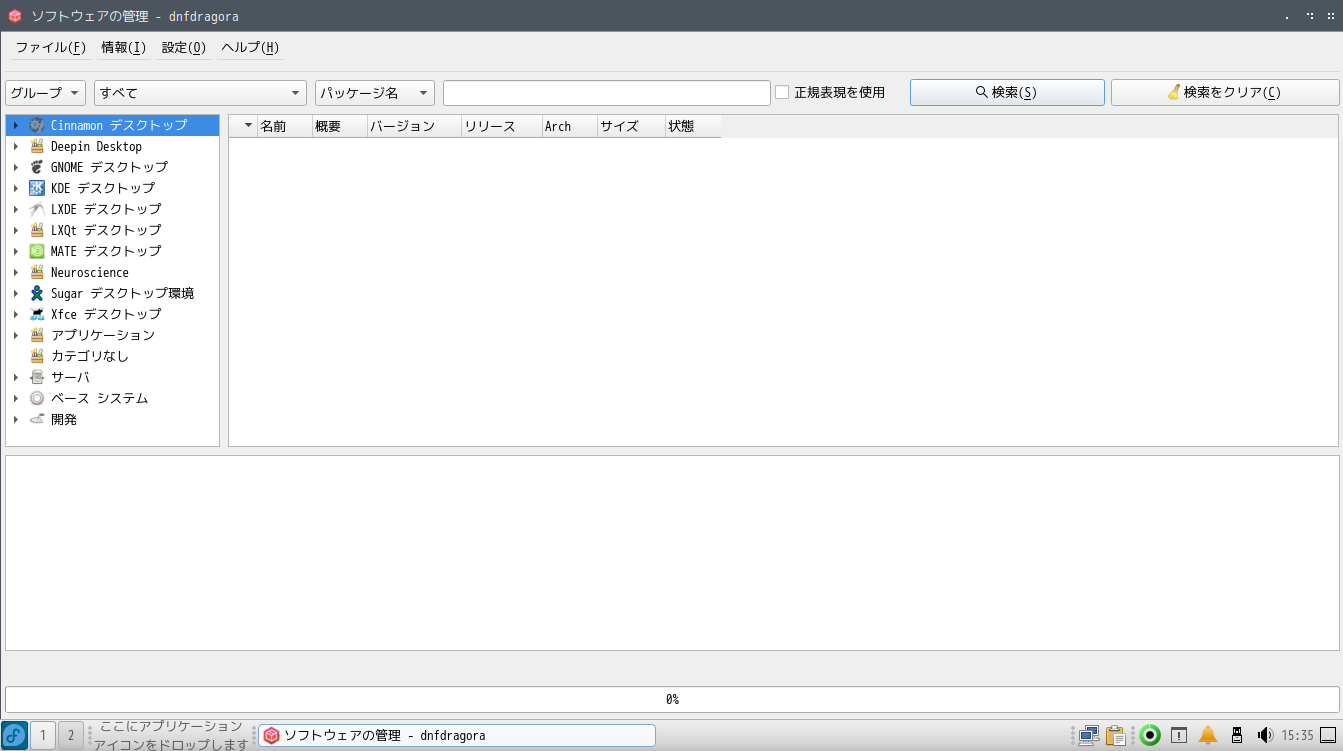Open the Fedora application menu
The height and width of the screenshot is (751, 1343).
[x=14, y=735]
